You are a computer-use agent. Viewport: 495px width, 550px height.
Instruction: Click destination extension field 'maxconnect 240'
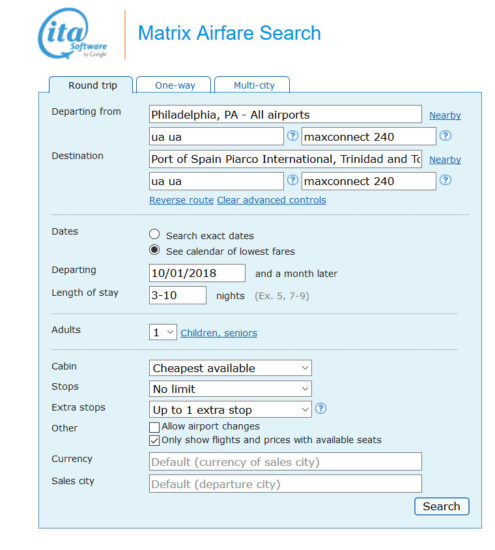coord(369,181)
